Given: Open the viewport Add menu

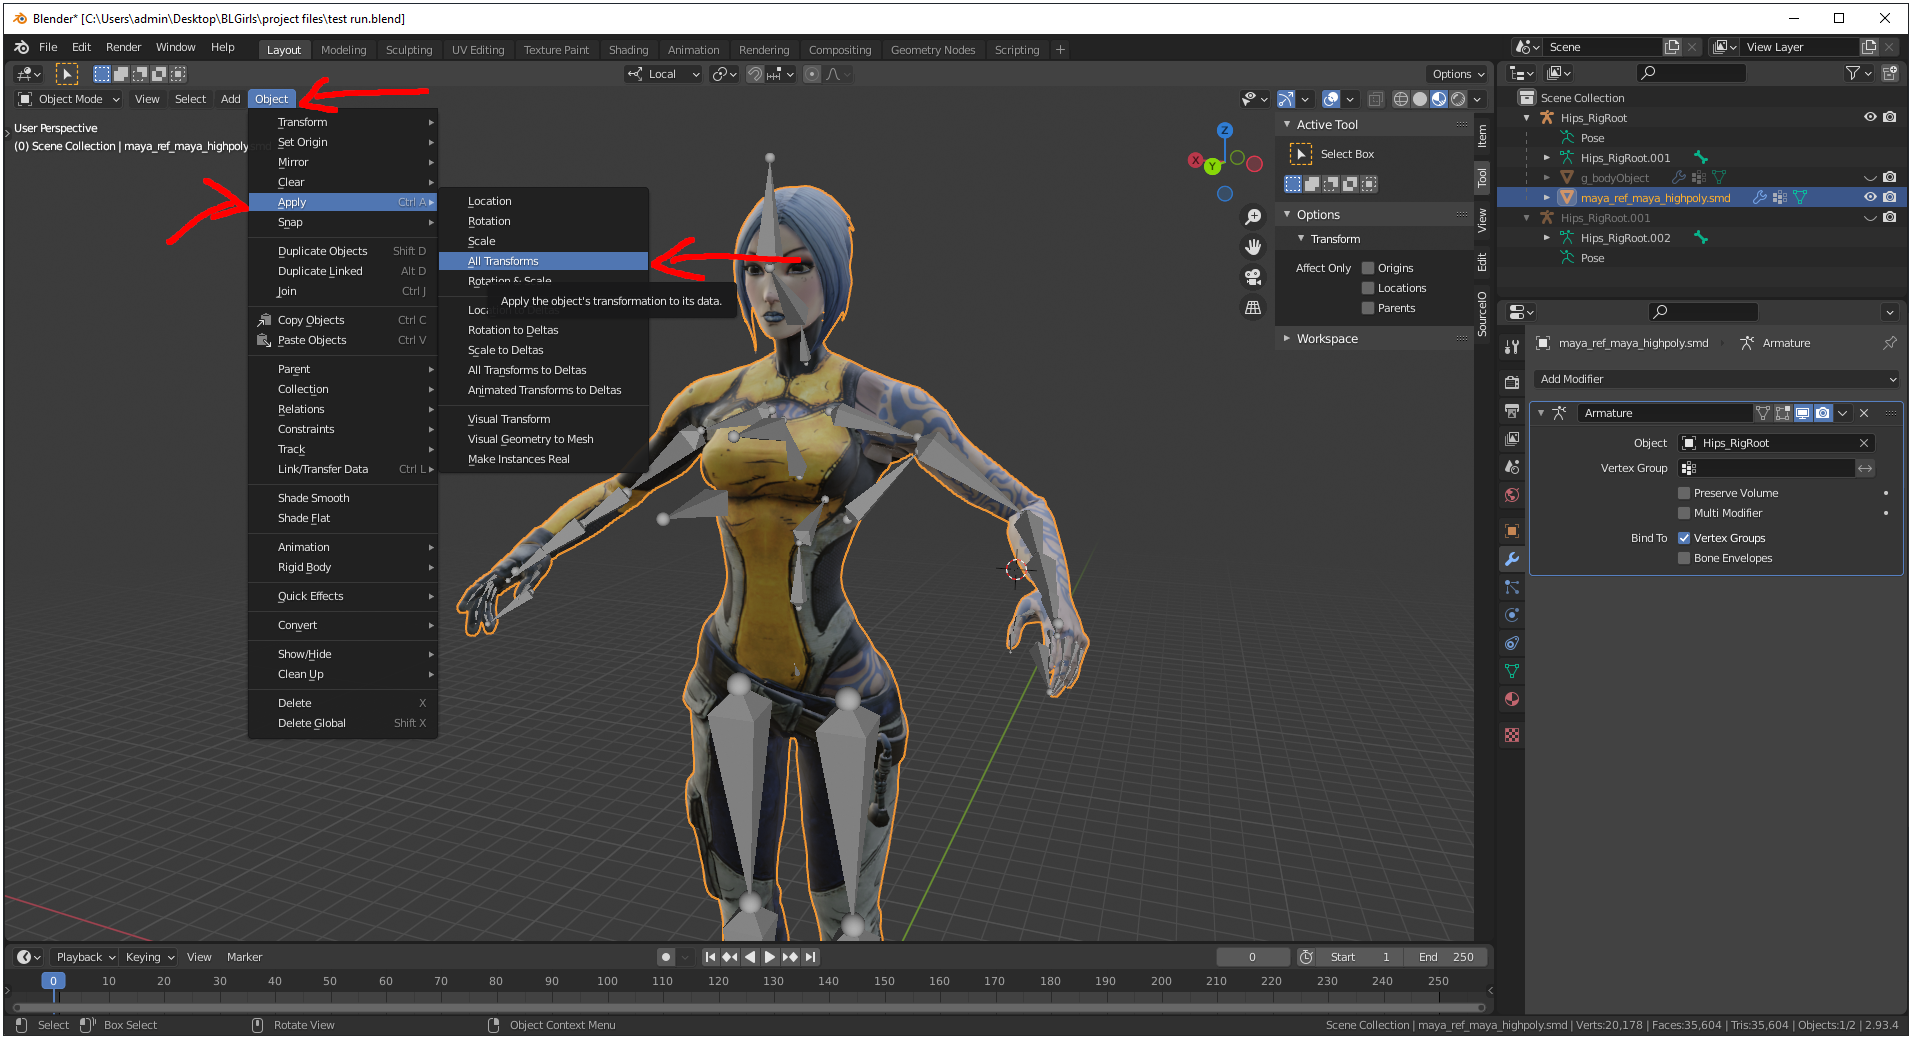Looking at the screenshot, I should pos(231,99).
